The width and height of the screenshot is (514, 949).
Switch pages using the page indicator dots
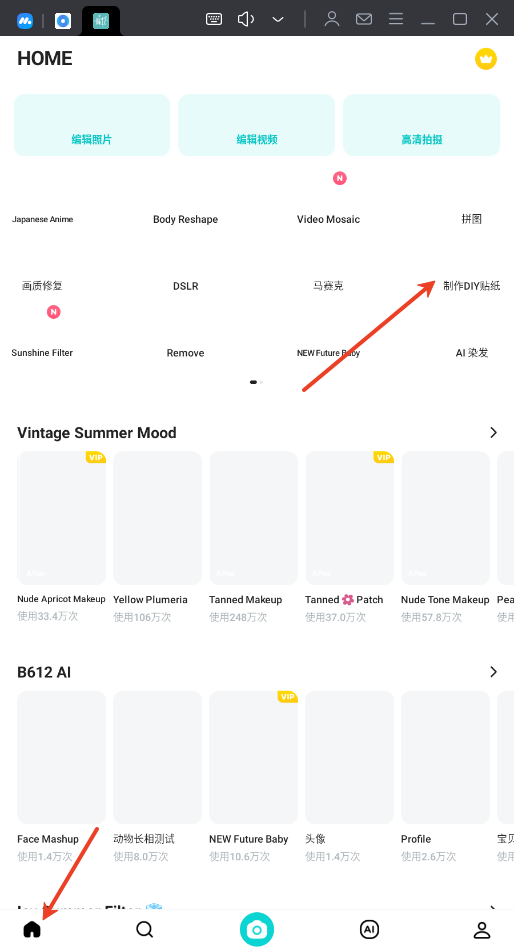tap(257, 382)
